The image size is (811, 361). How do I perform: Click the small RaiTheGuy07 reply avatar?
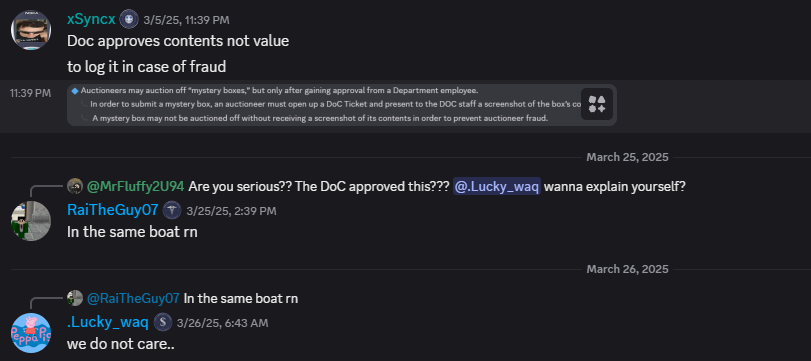[x=75, y=298]
